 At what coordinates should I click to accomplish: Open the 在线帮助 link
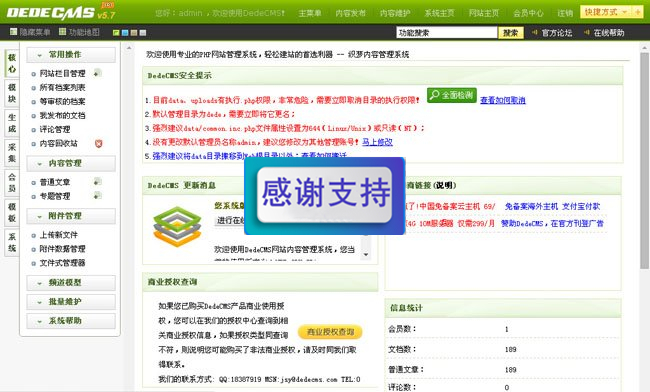click(609, 32)
